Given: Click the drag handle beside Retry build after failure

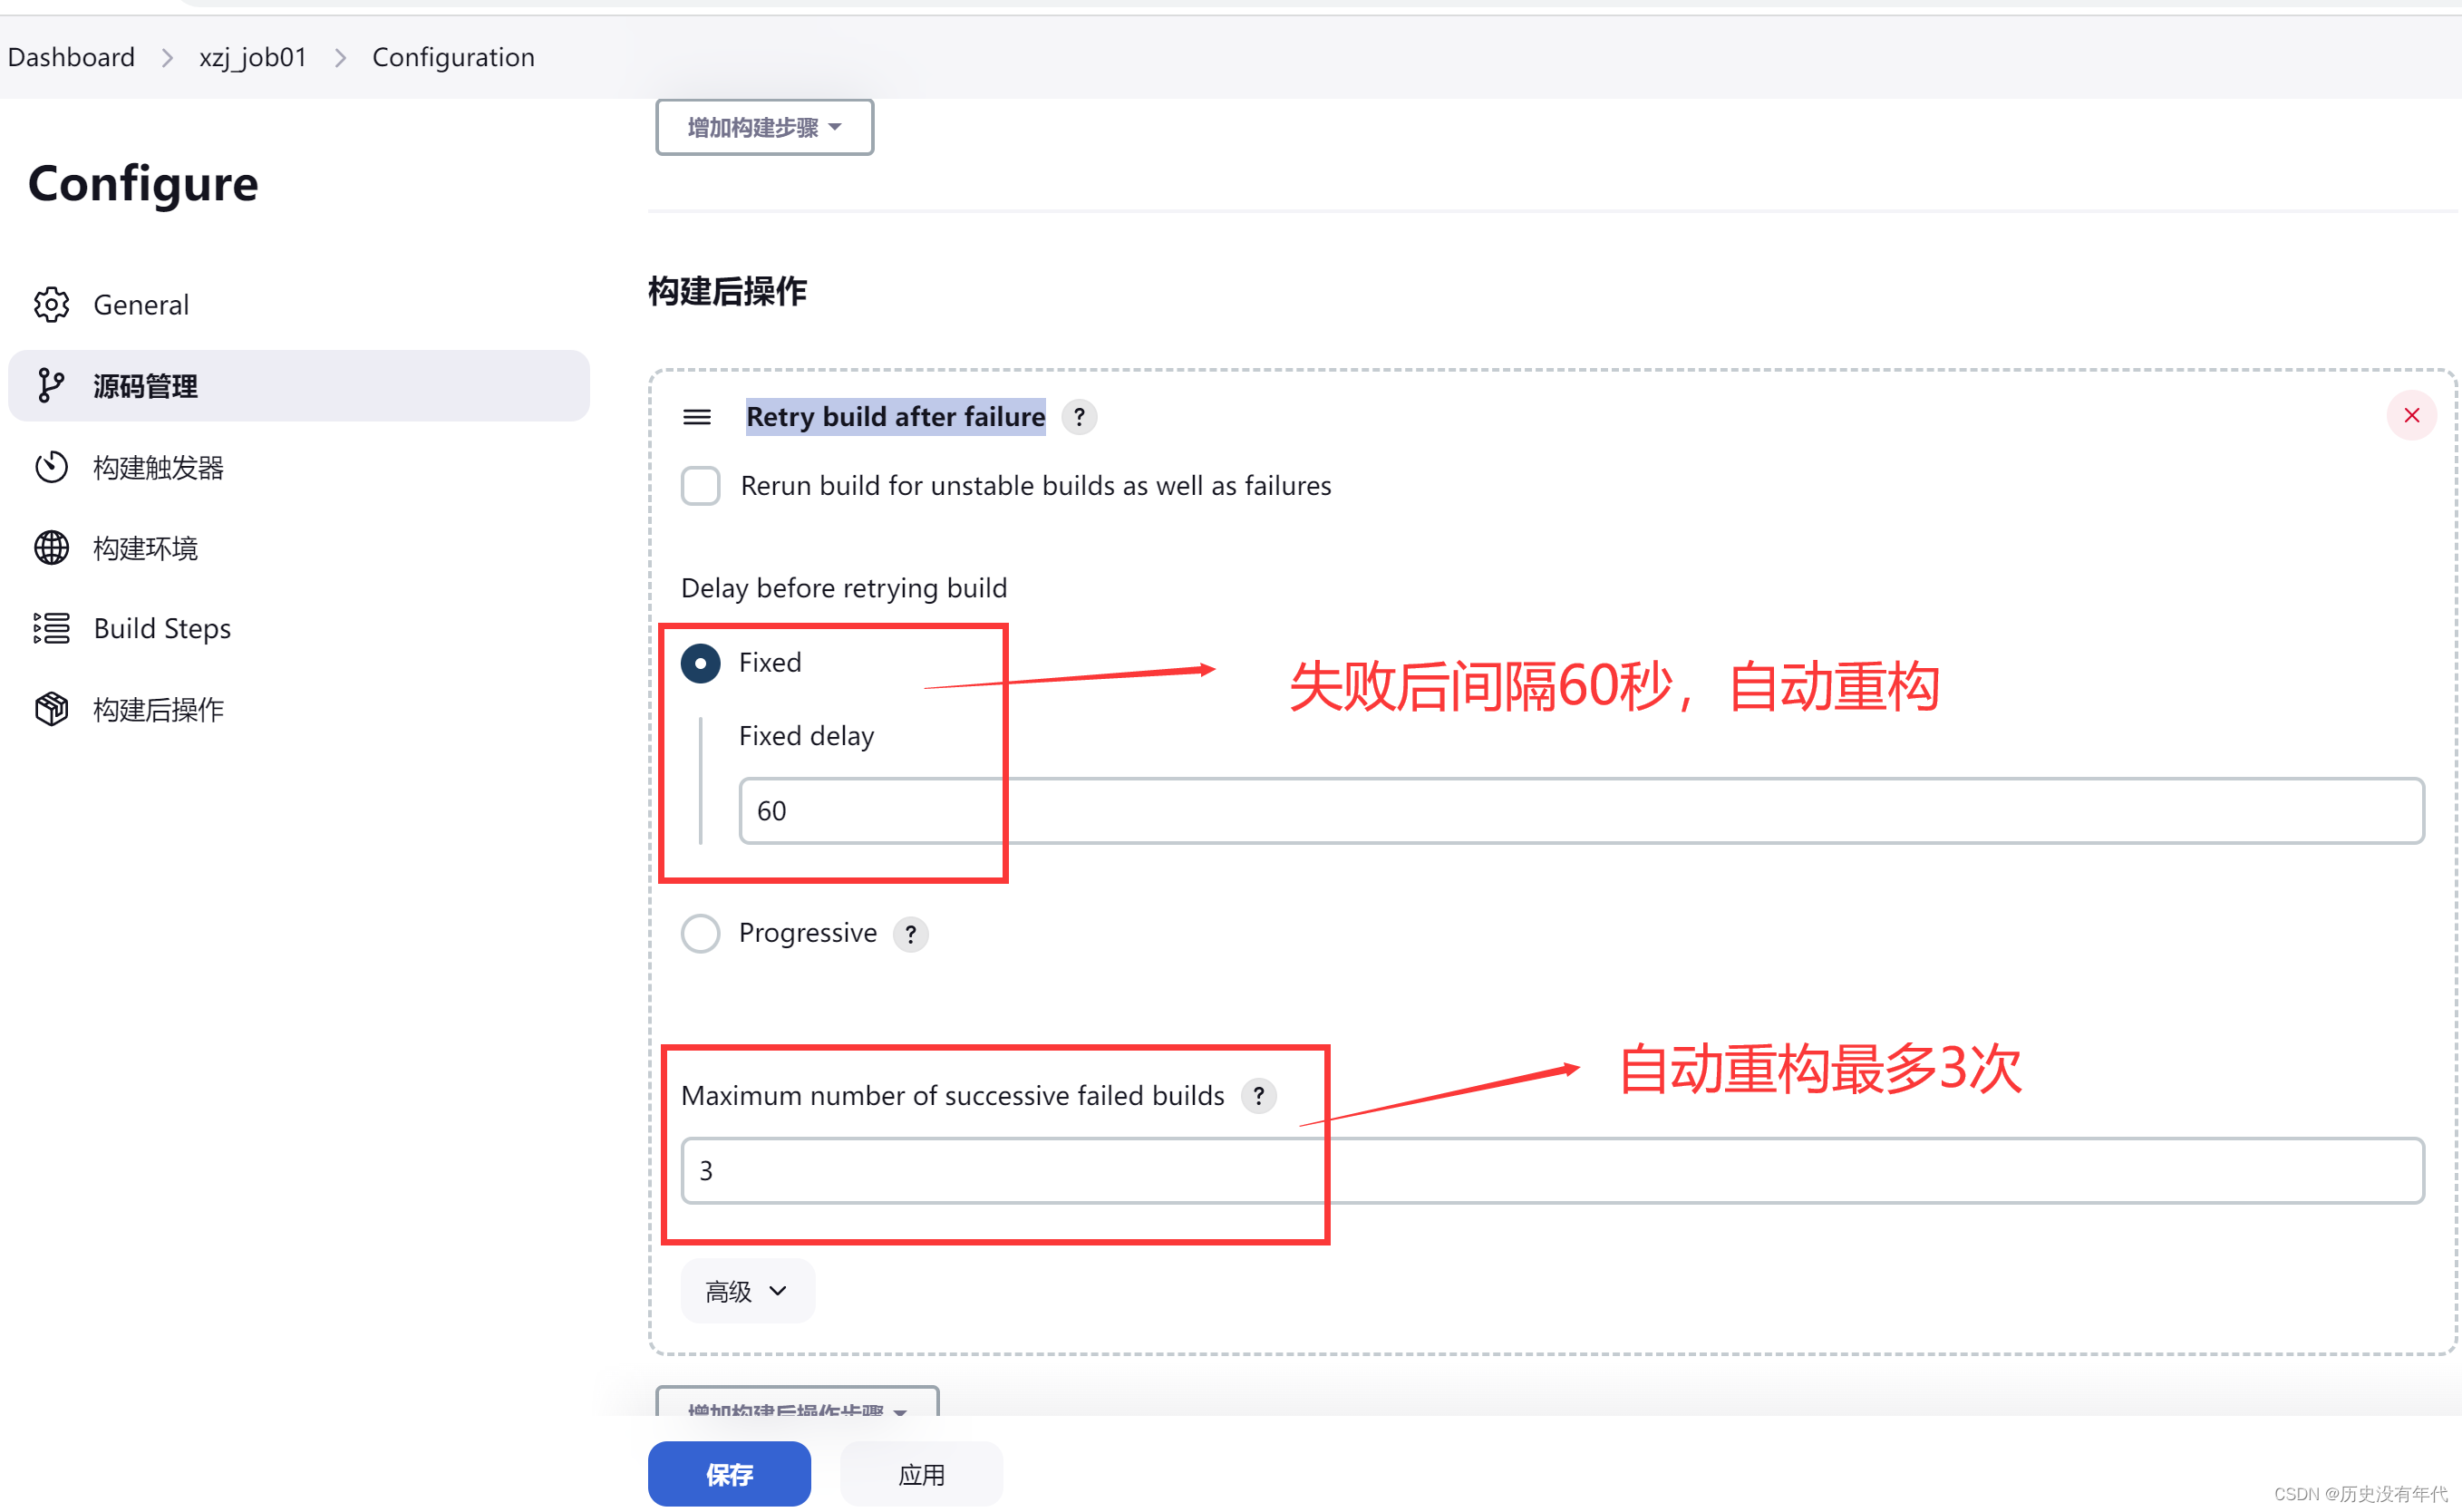Looking at the screenshot, I should click(697, 417).
